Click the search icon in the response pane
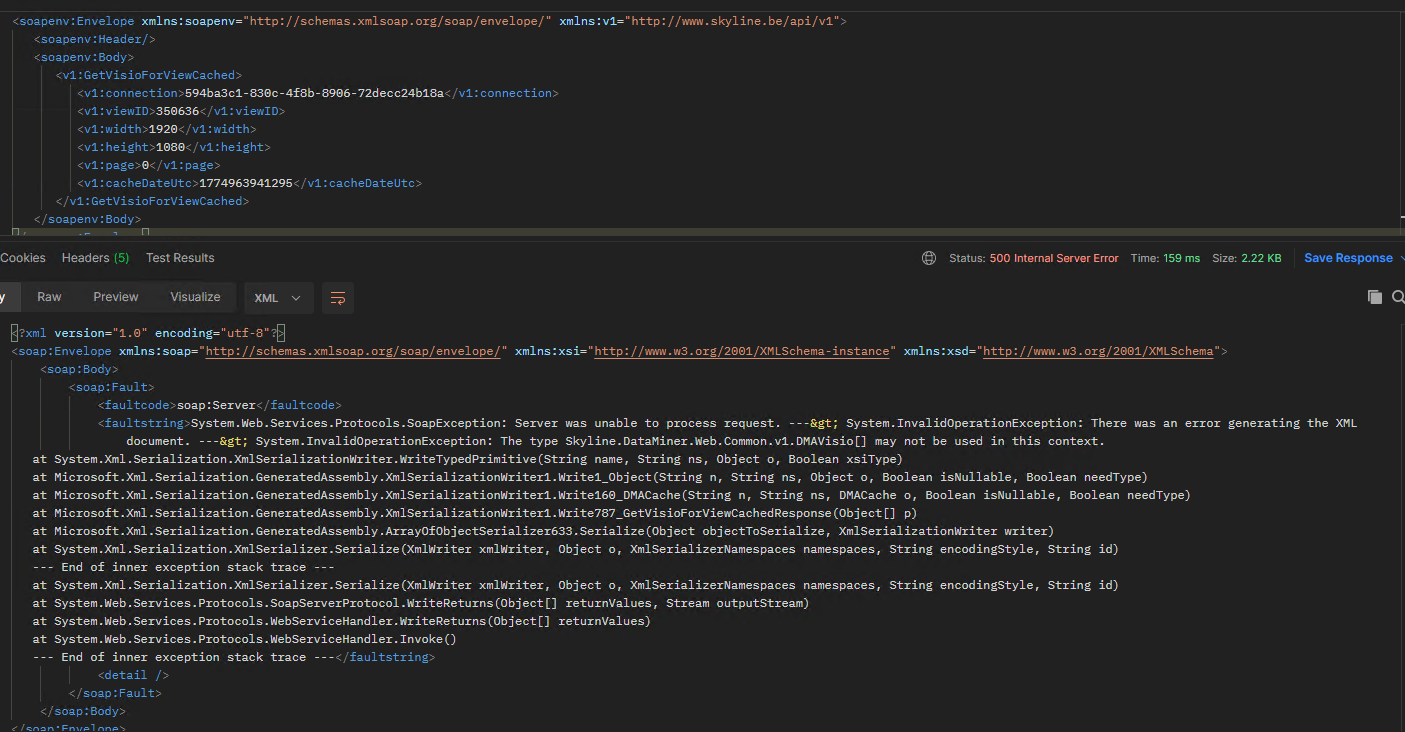Image resolution: width=1405 pixels, height=732 pixels. coord(1398,297)
